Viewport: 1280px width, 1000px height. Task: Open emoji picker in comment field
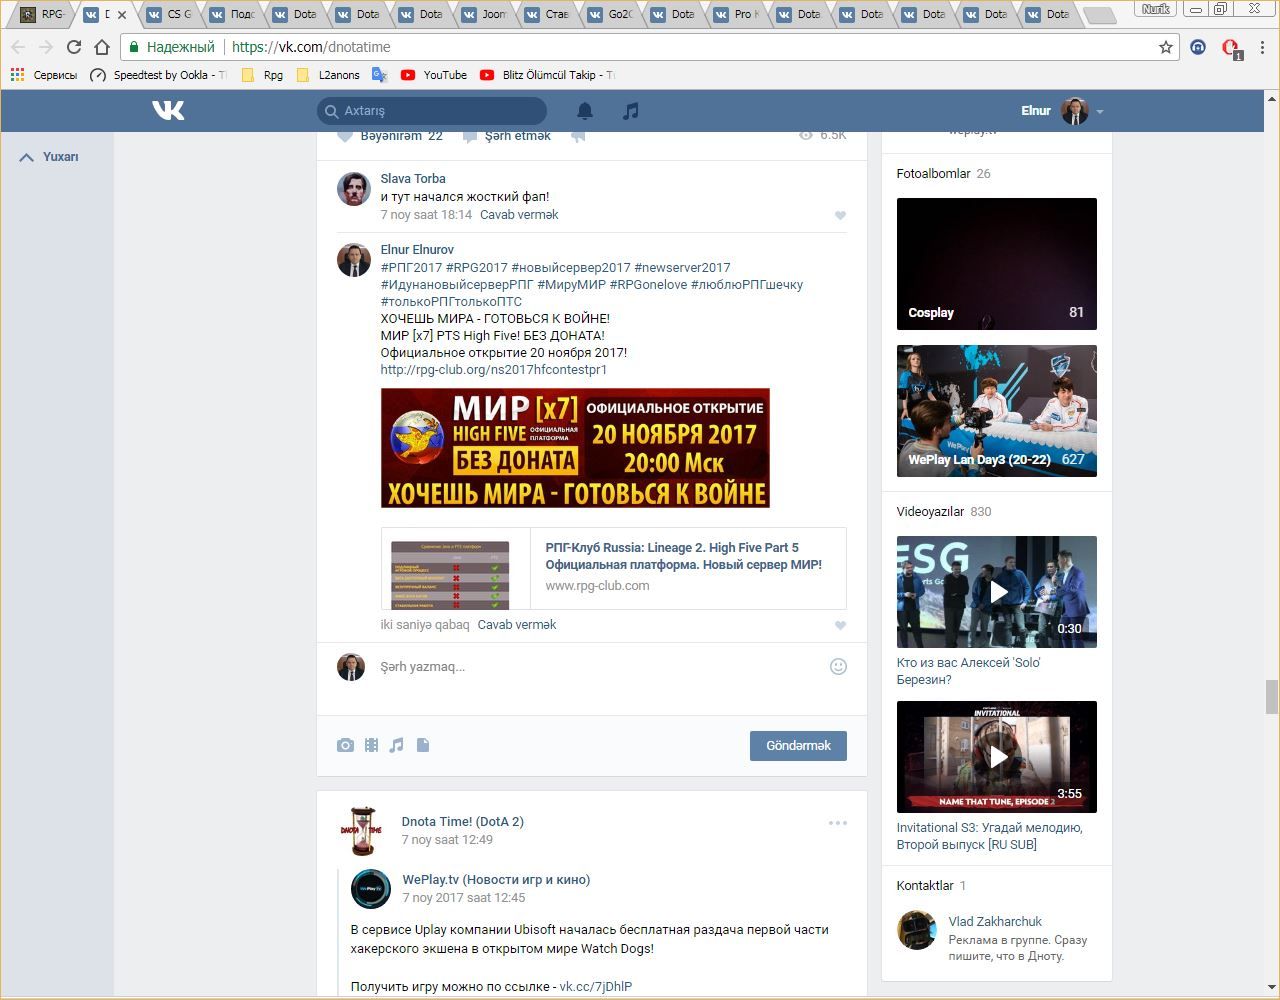838,667
